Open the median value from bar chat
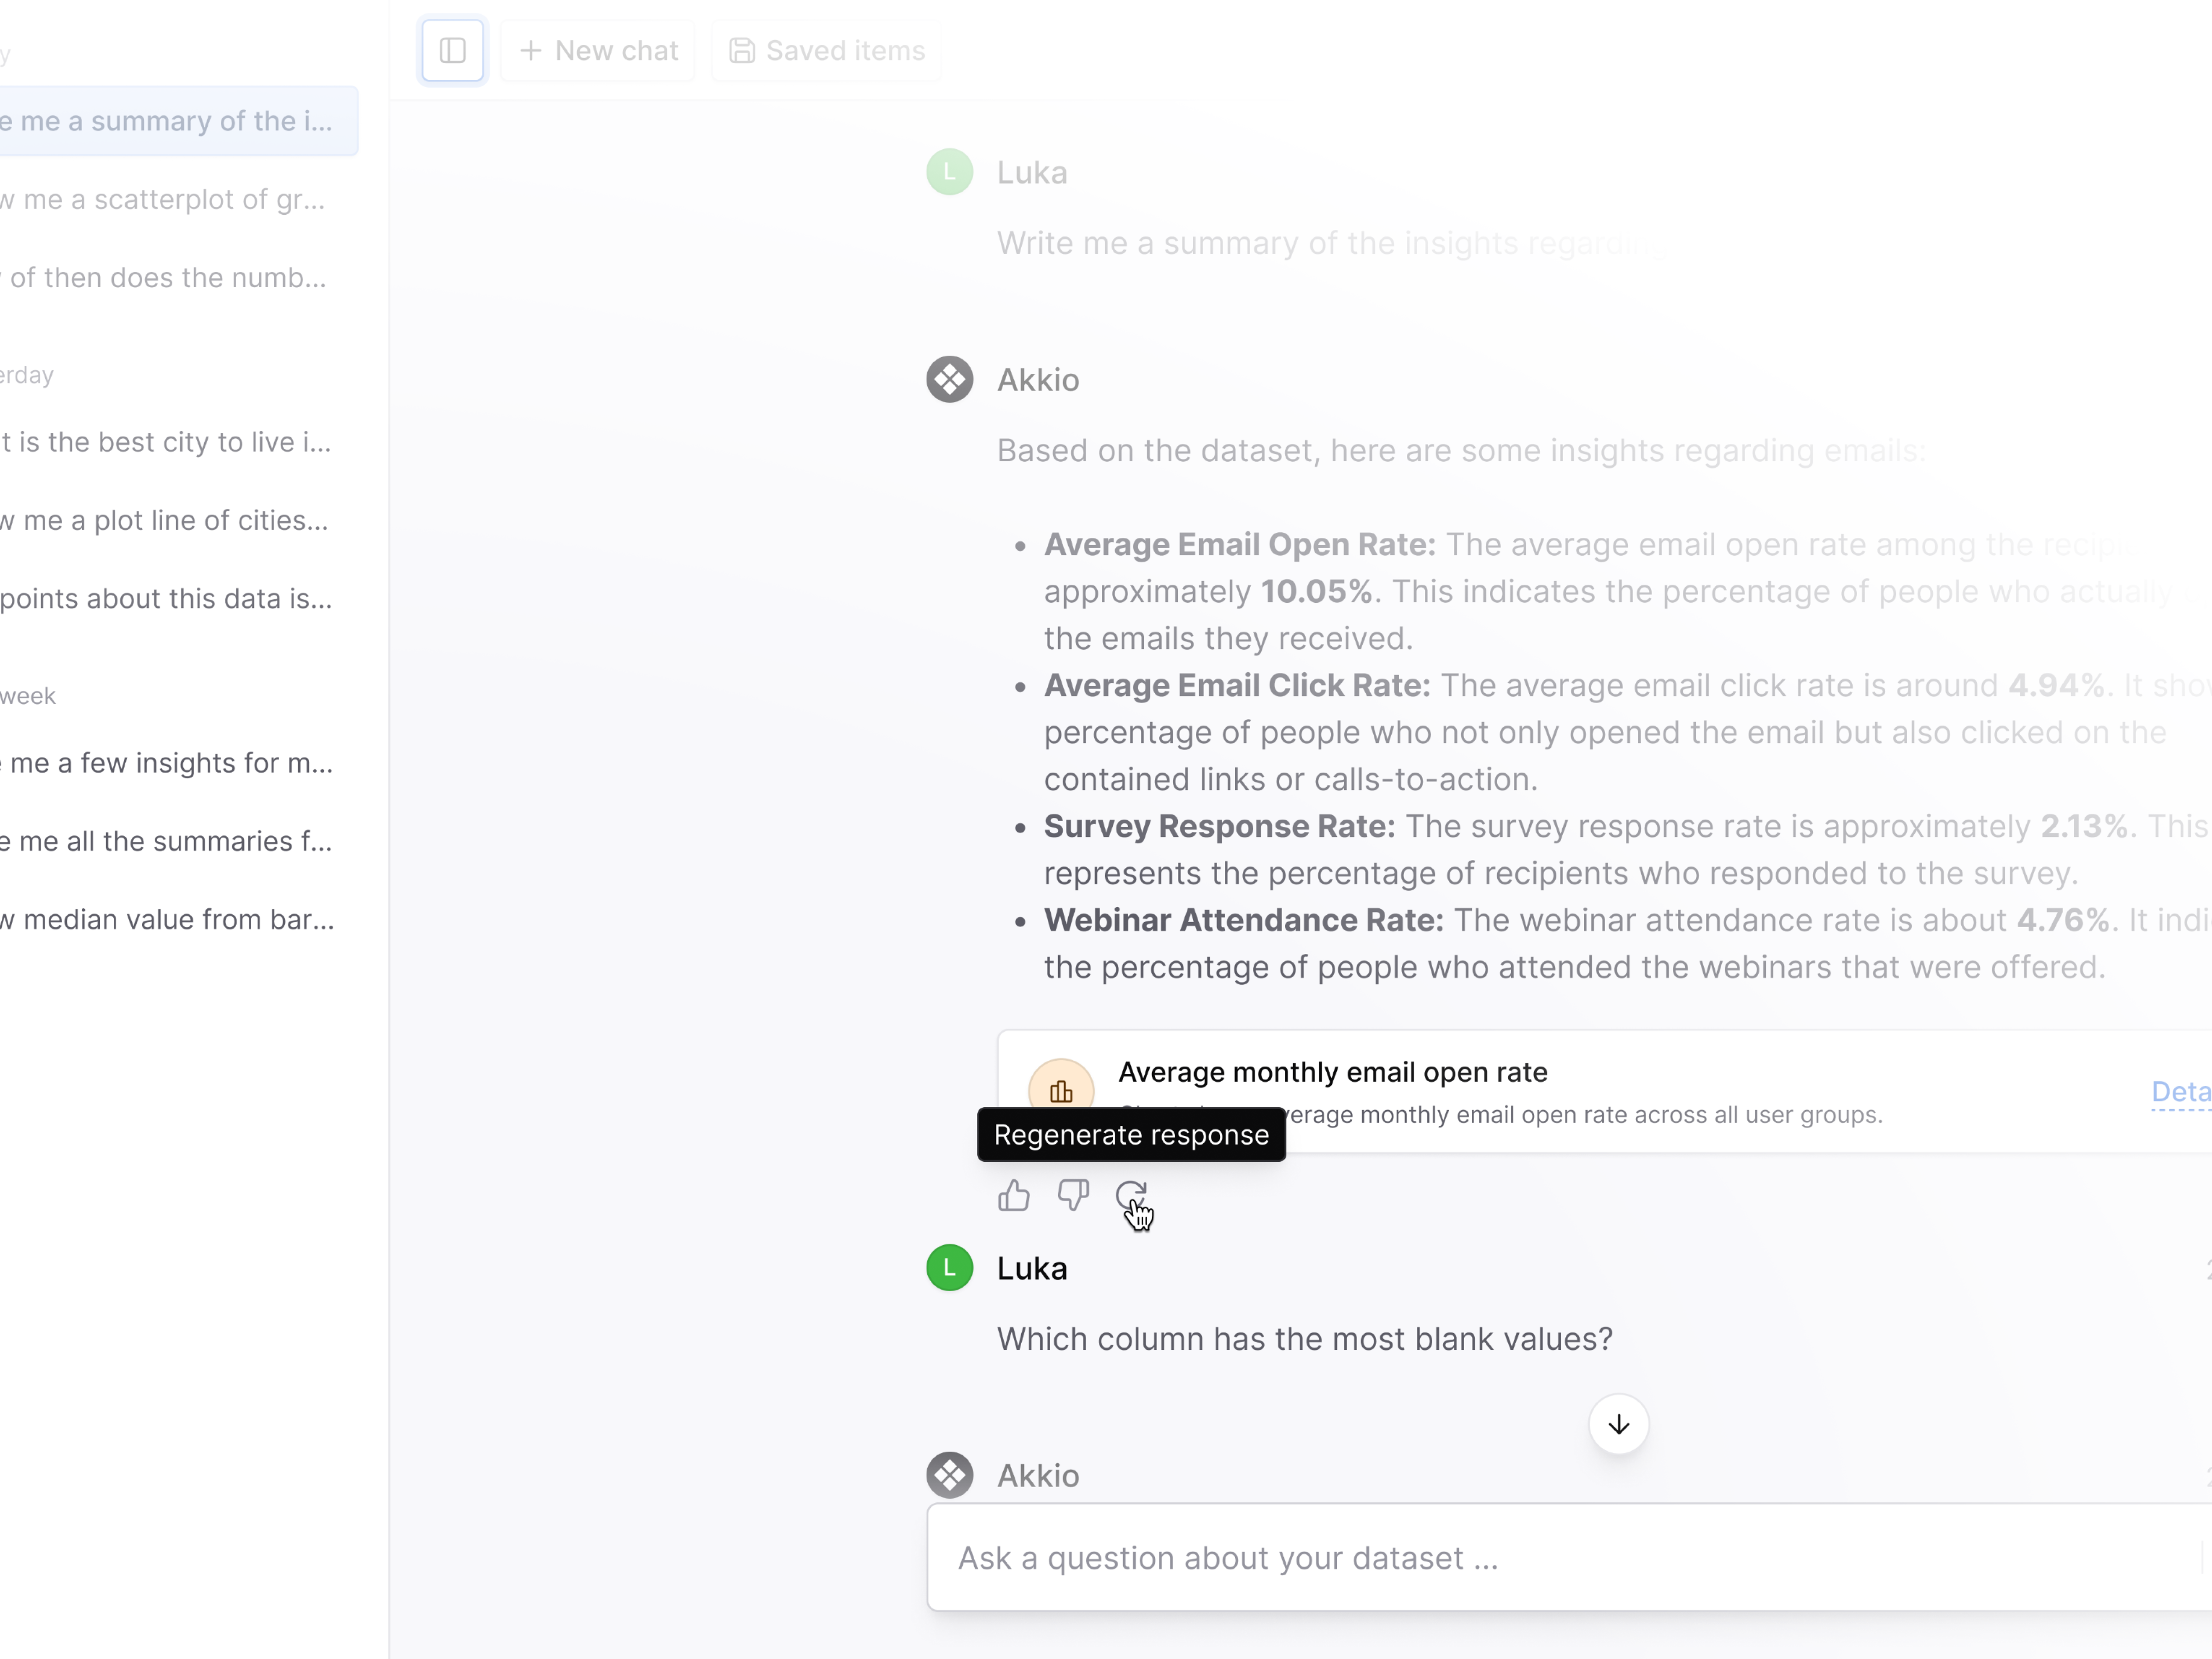The height and width of the screenshot is (1659, 2212). point(168,919)
